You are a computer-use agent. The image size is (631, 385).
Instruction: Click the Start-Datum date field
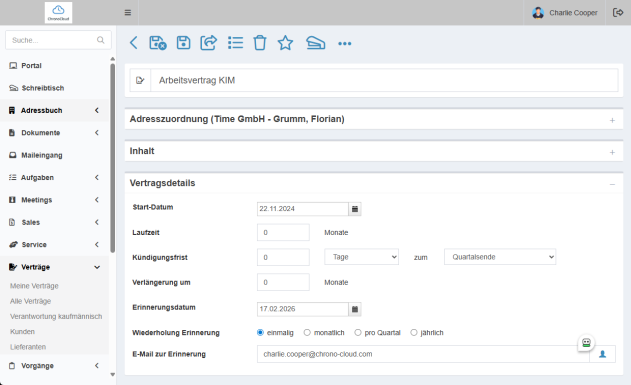pyautogui.click(x=303, y=209)
